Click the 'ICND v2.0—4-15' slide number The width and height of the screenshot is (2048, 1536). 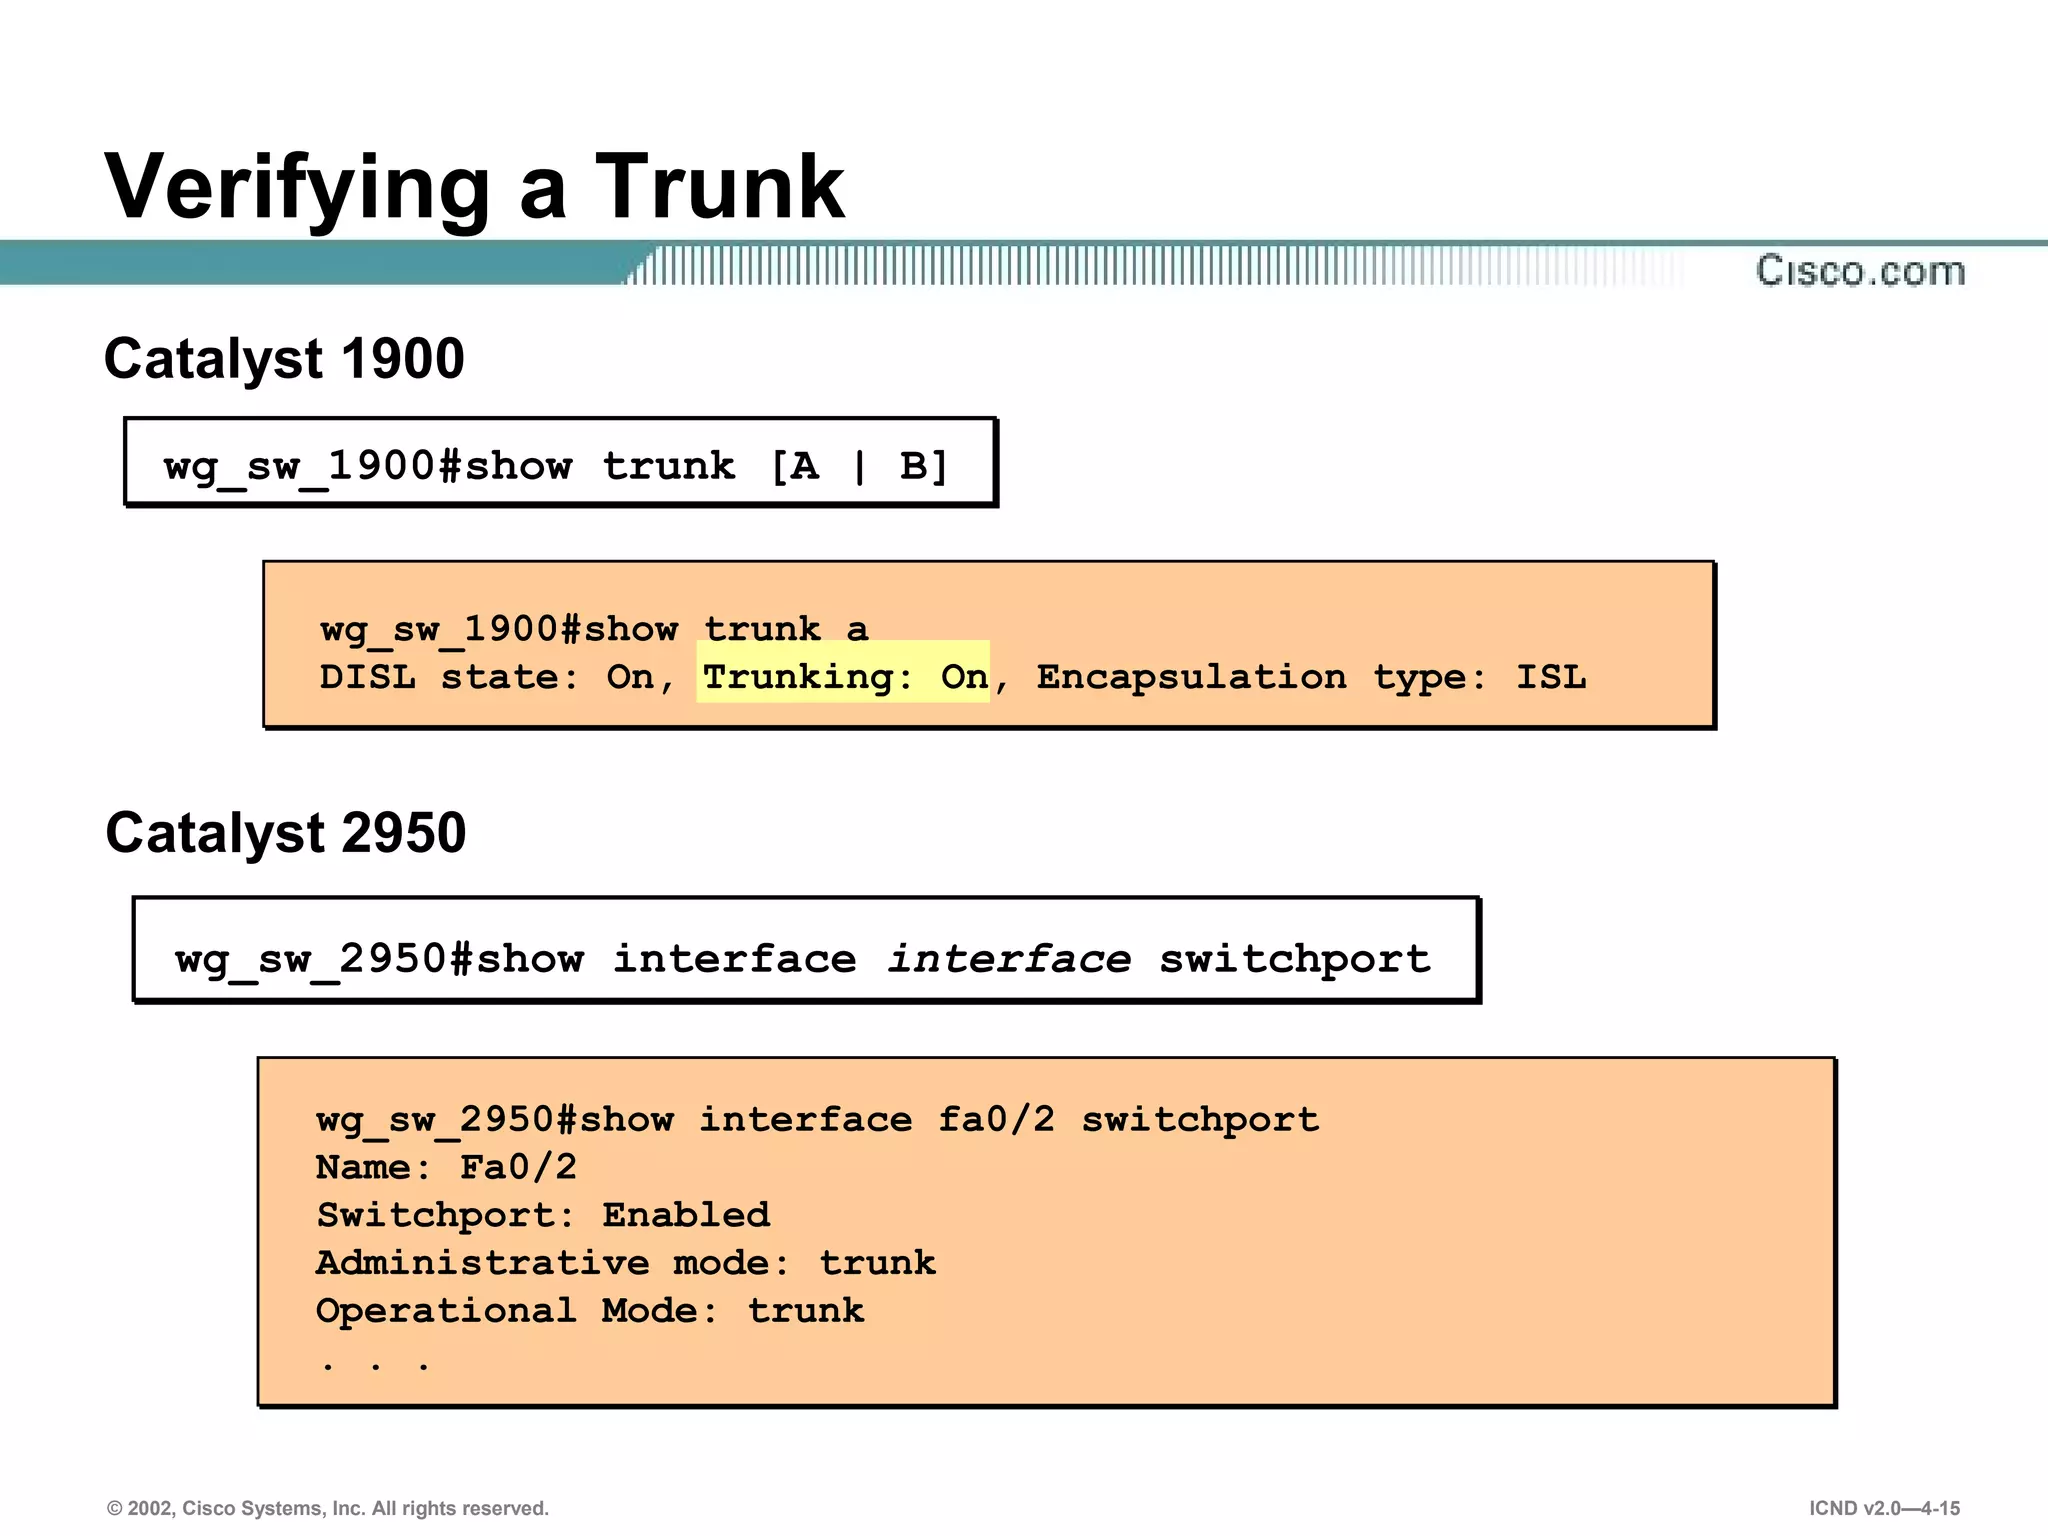click(1884, 1508)
